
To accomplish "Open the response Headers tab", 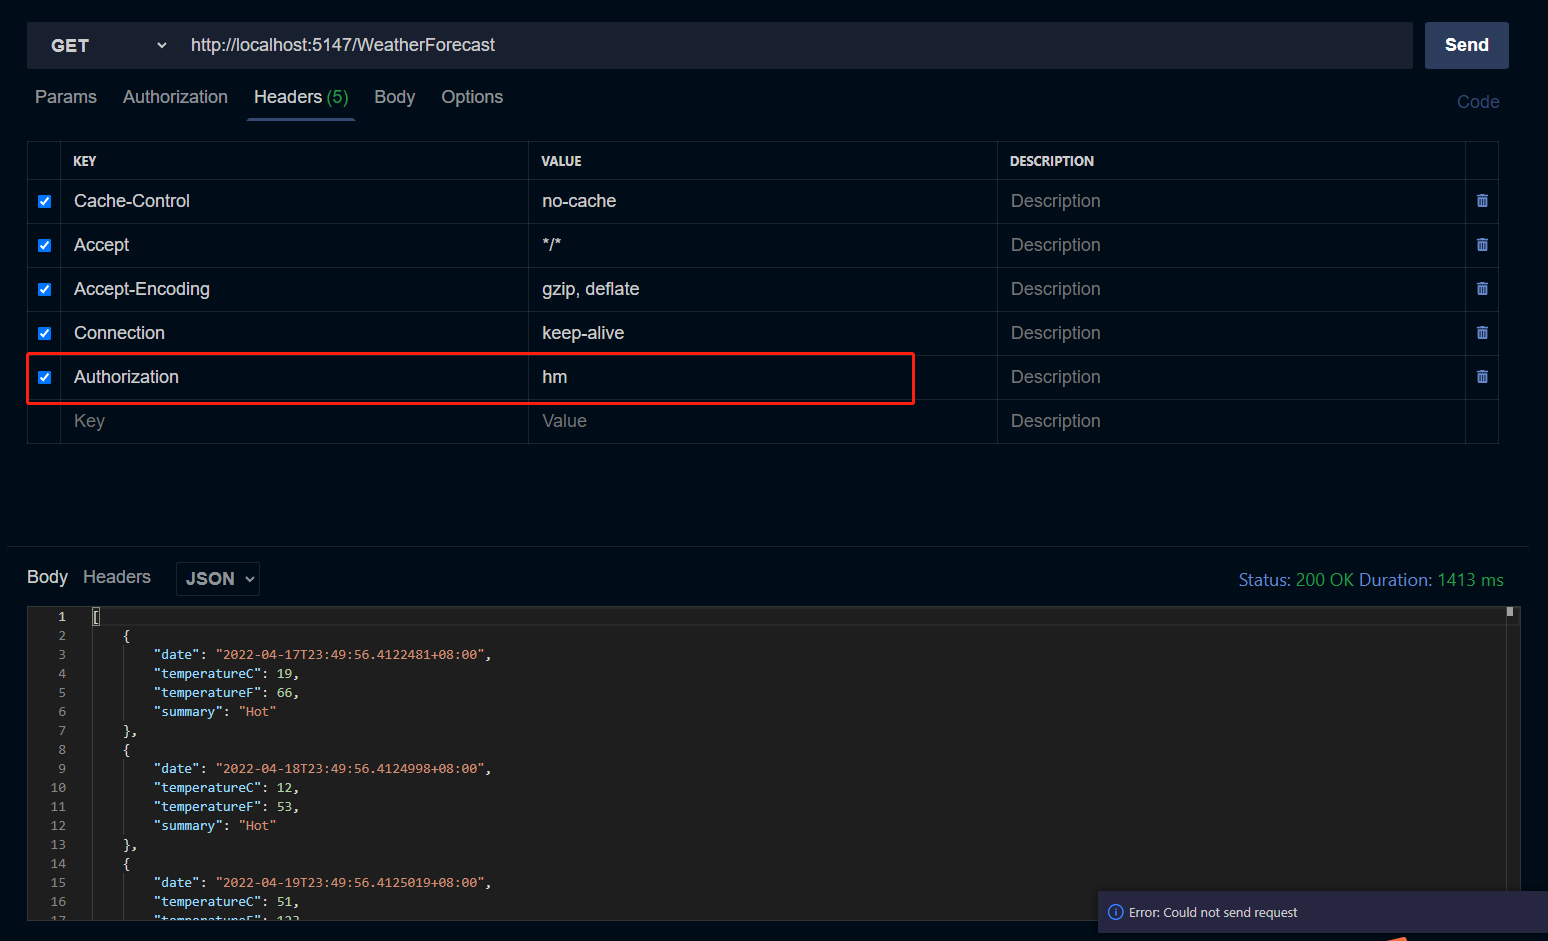I will pos(117,577).
